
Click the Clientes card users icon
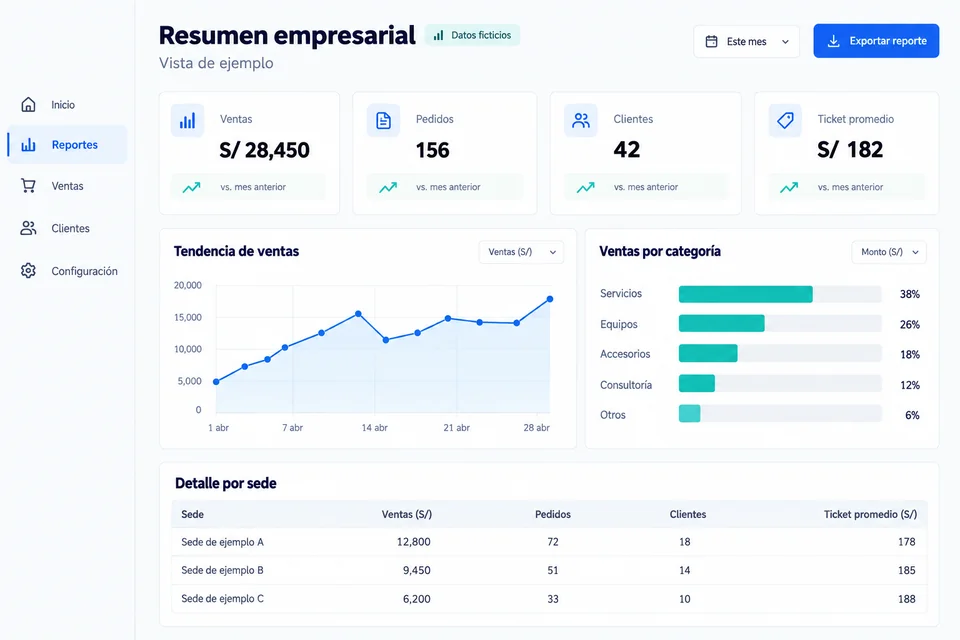(x=580, y=120)
